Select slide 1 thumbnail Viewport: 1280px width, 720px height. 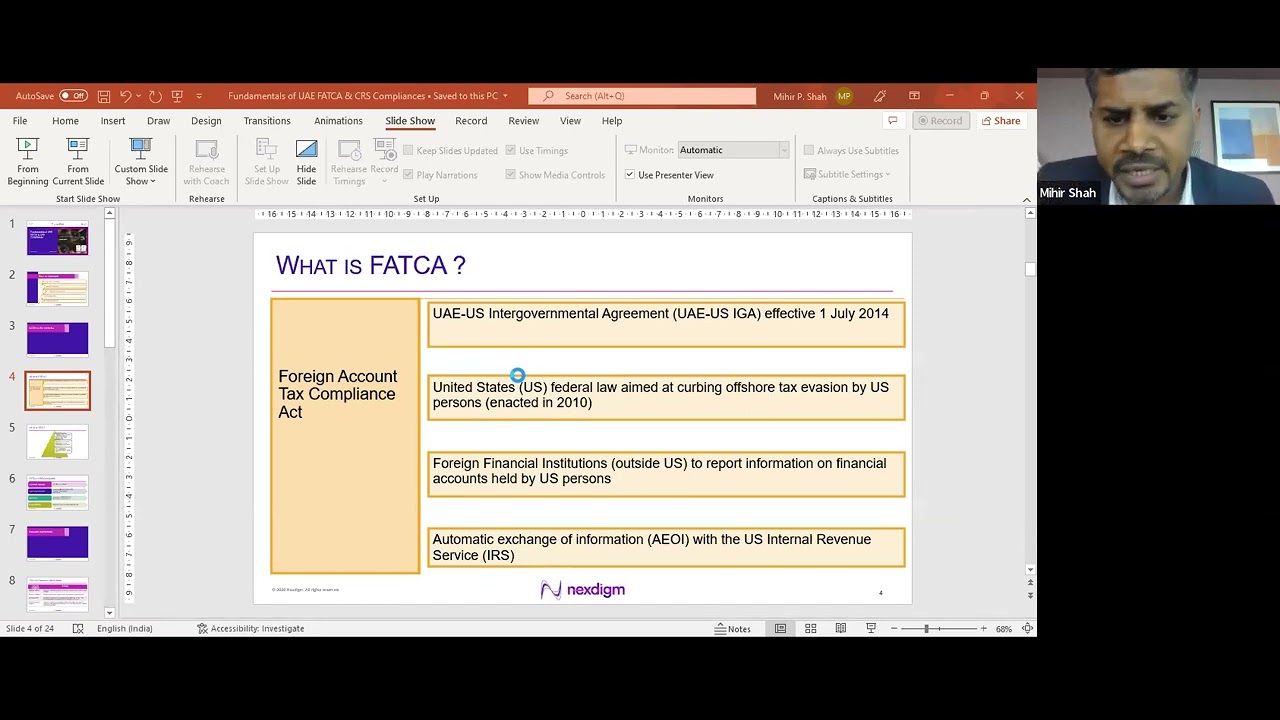[57, 240]
